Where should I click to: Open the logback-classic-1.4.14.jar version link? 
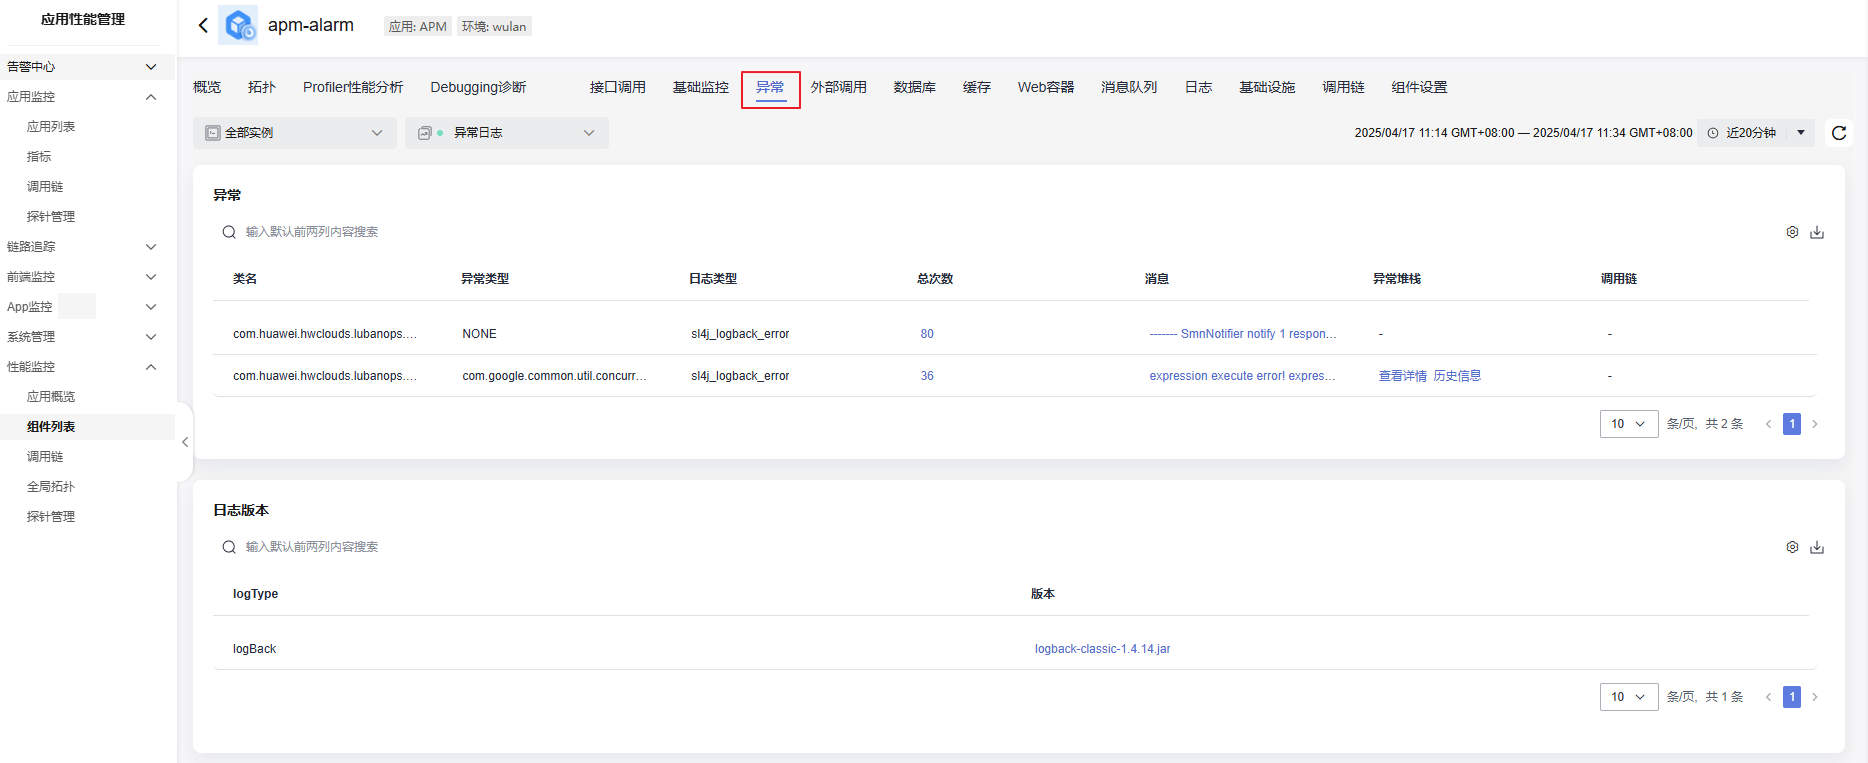(1102, 649)
